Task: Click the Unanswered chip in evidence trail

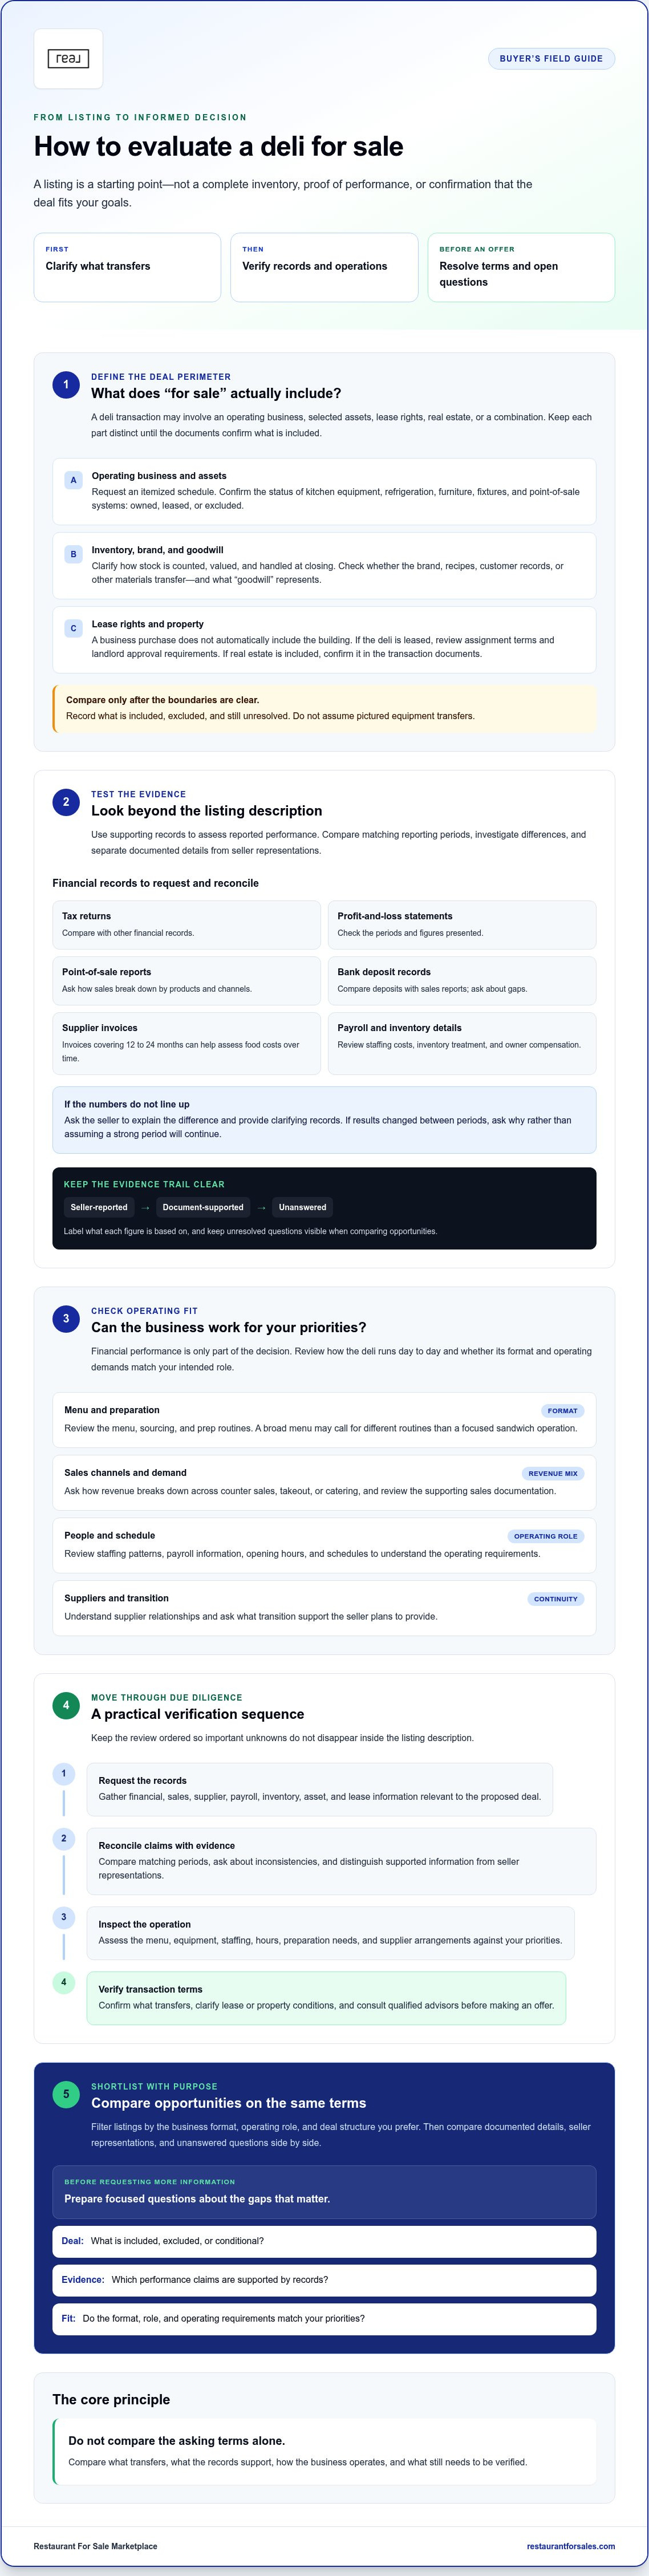Action: tap(302, 1207)
